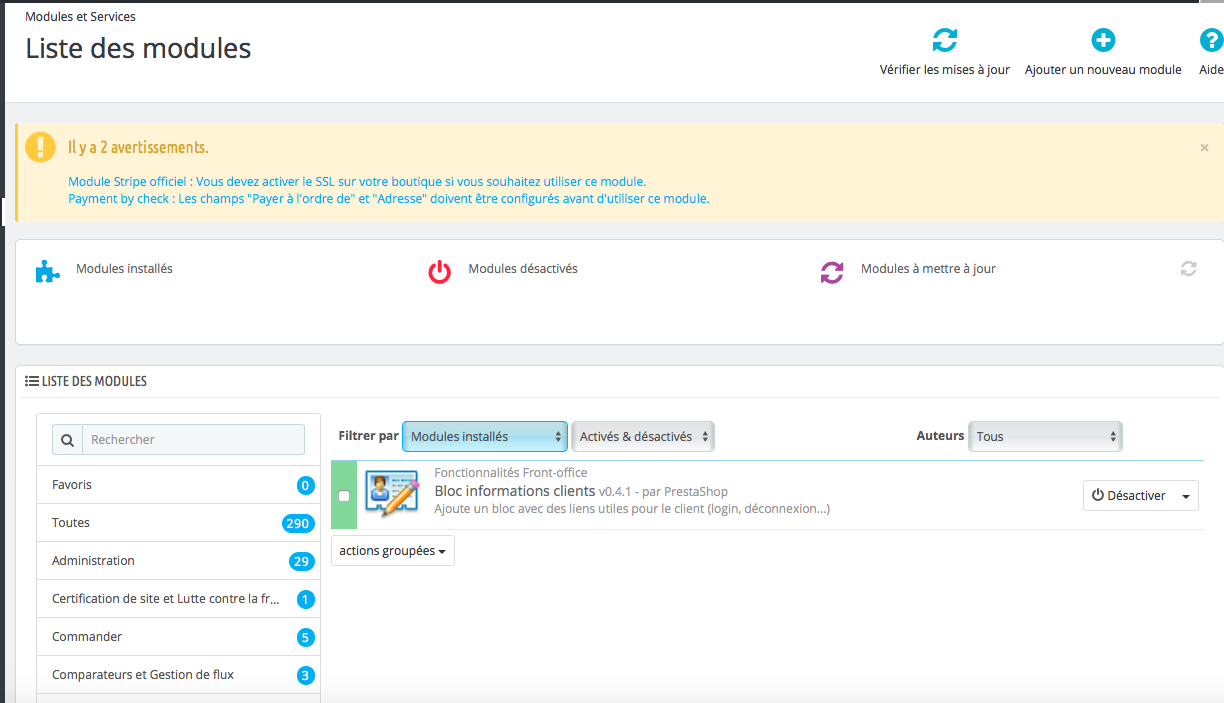Viewport: 1224px width, 703px height.
Task: Click the Rechercher search field
Action: tap(193, 440)
